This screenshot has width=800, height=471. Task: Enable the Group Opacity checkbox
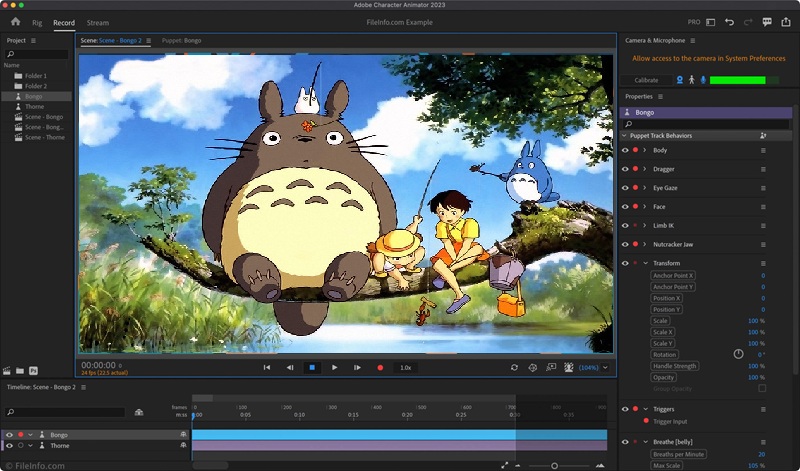[762, 389]
